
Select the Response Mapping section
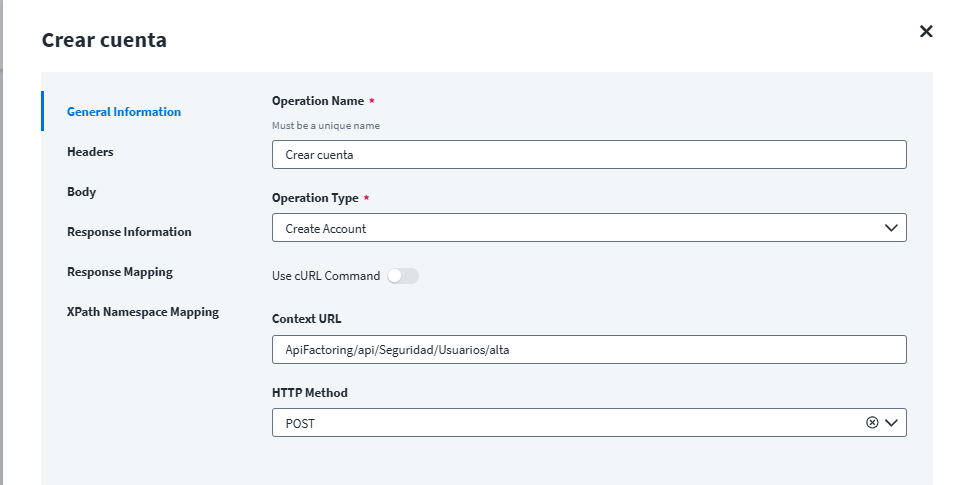tap(120, 272)
